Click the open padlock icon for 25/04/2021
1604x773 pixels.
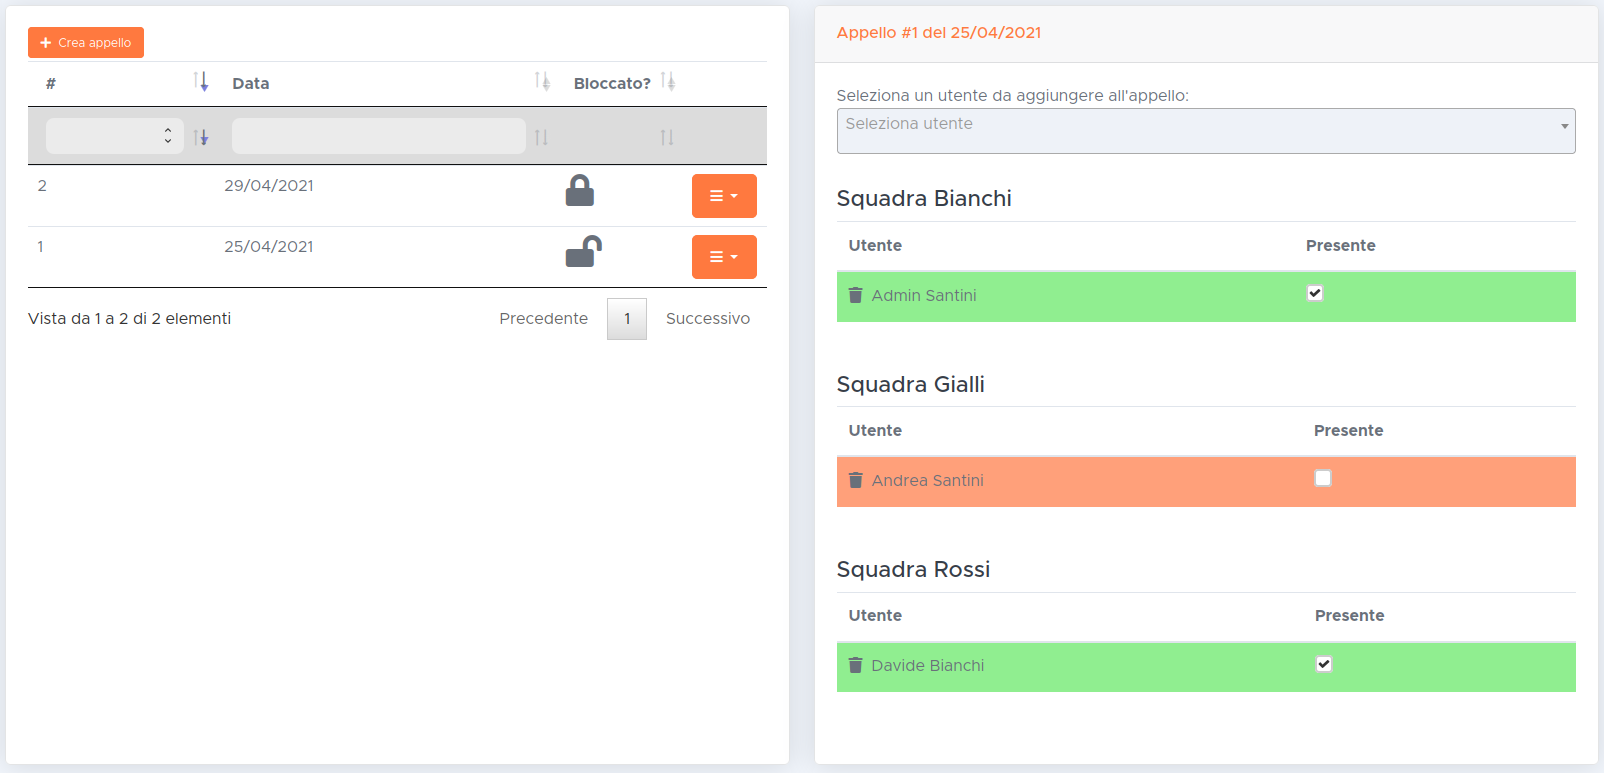(x=583, y=251)
